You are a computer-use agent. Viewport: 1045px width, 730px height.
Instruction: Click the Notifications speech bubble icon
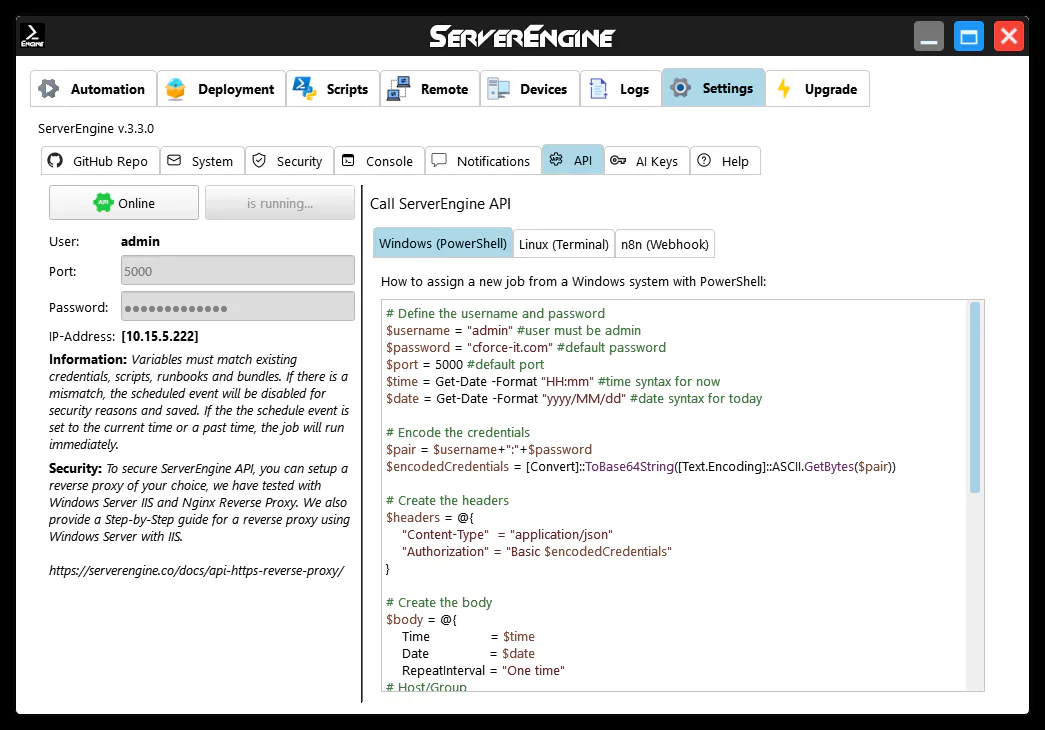pos(439,161)
